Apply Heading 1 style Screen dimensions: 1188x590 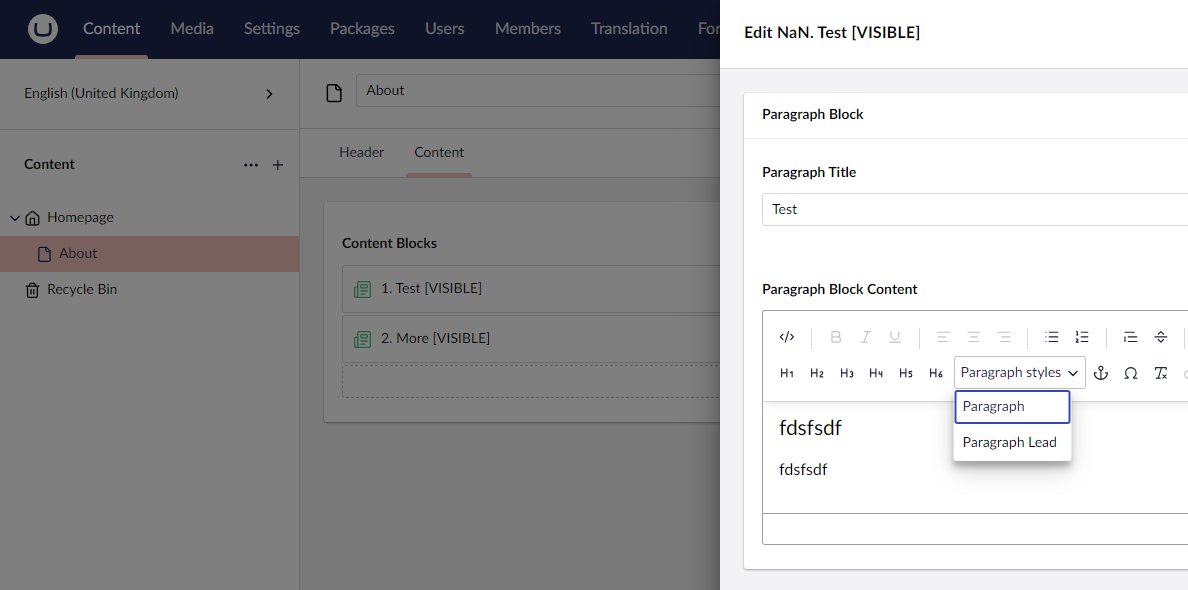[x=787, y=372]
